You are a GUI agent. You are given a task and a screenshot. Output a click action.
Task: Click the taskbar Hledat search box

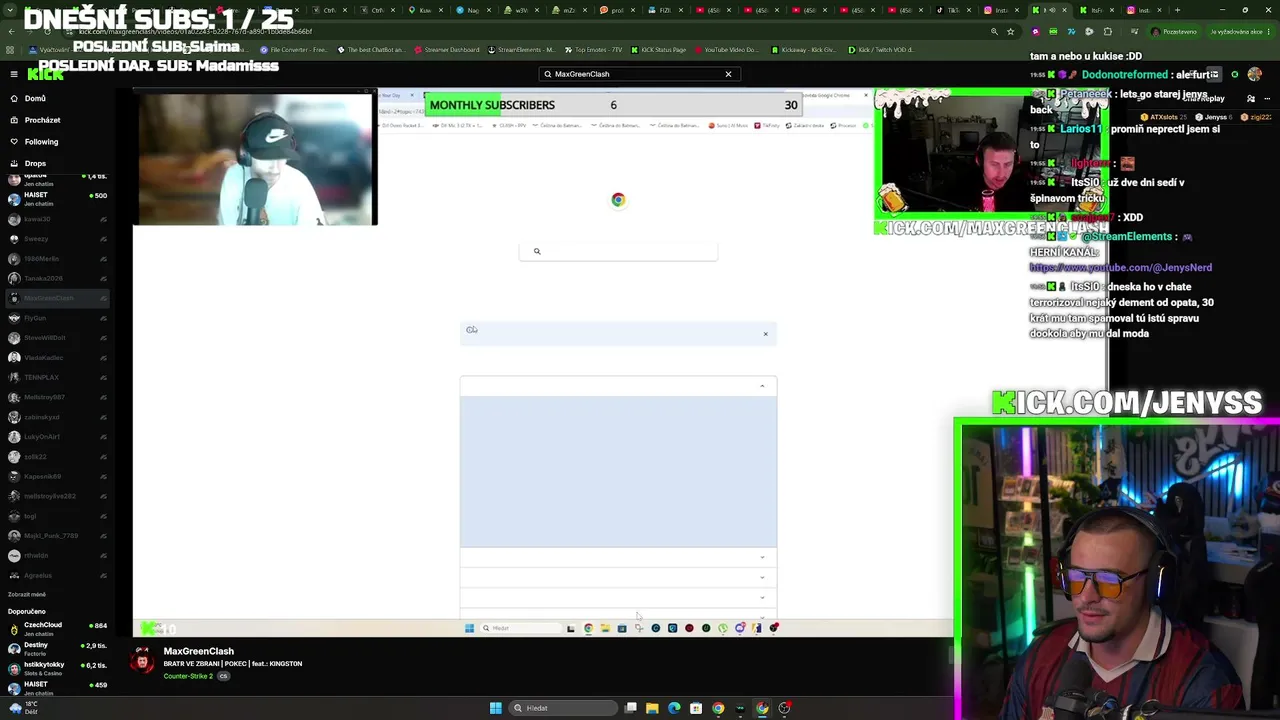tap(562, 708)
